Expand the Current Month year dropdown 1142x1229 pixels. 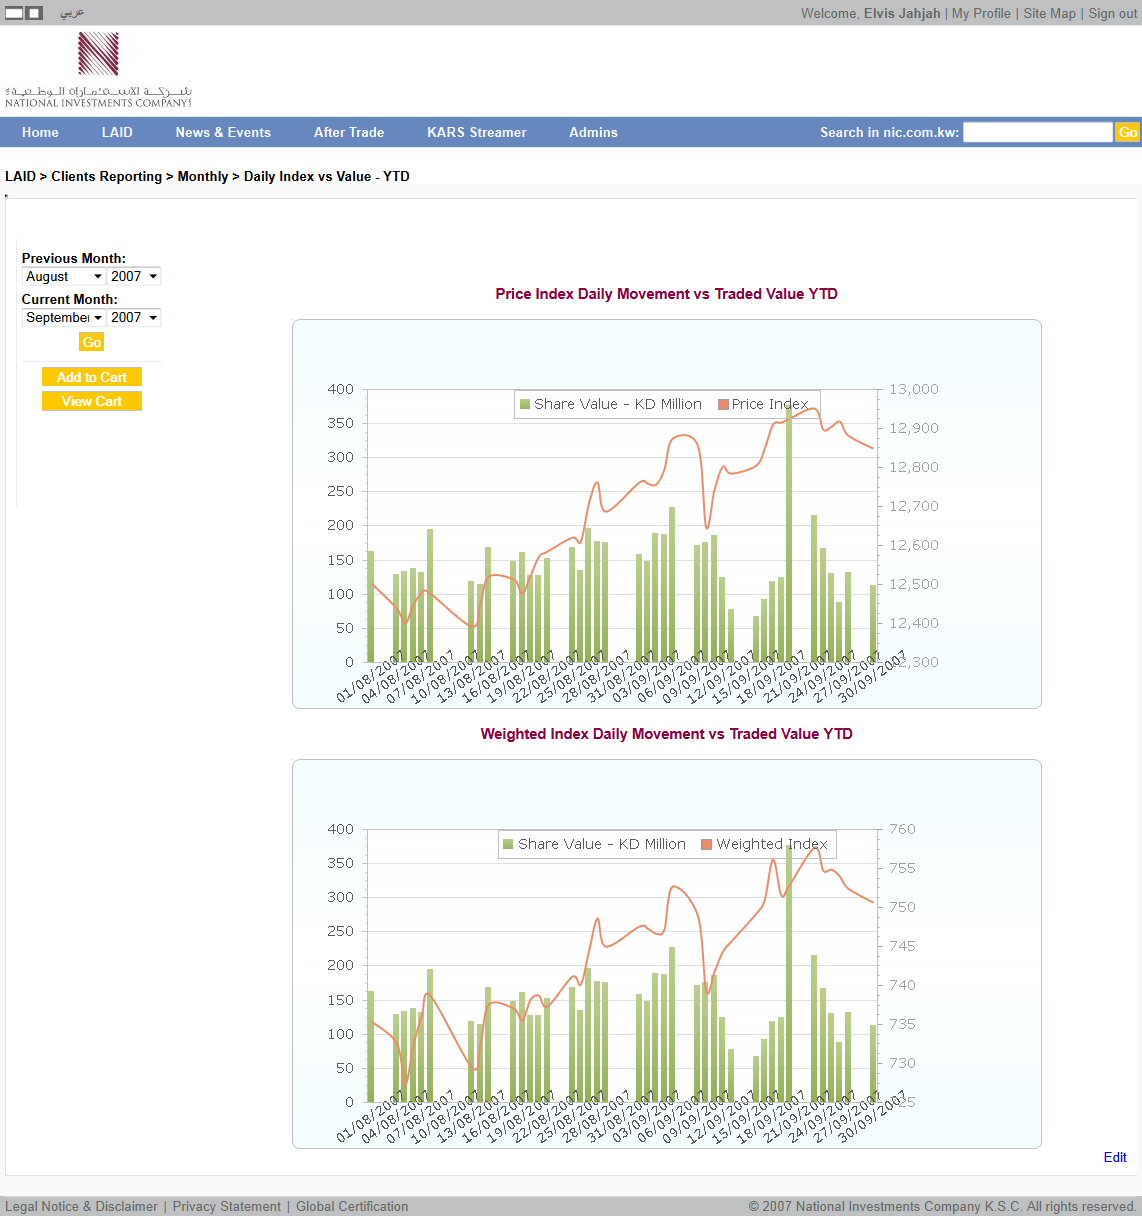(x=134, y=318)
